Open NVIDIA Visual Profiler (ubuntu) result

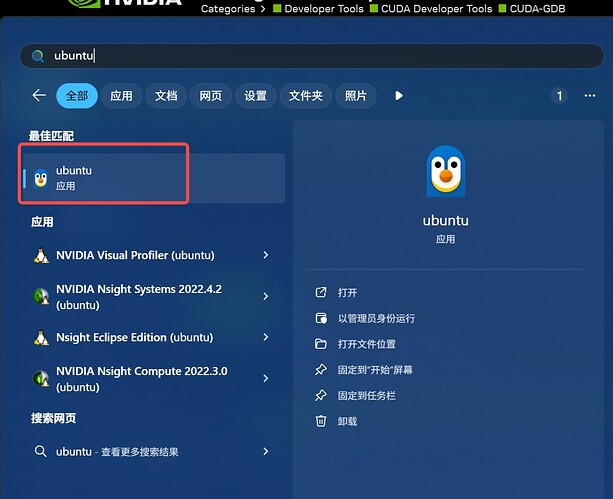154,255
